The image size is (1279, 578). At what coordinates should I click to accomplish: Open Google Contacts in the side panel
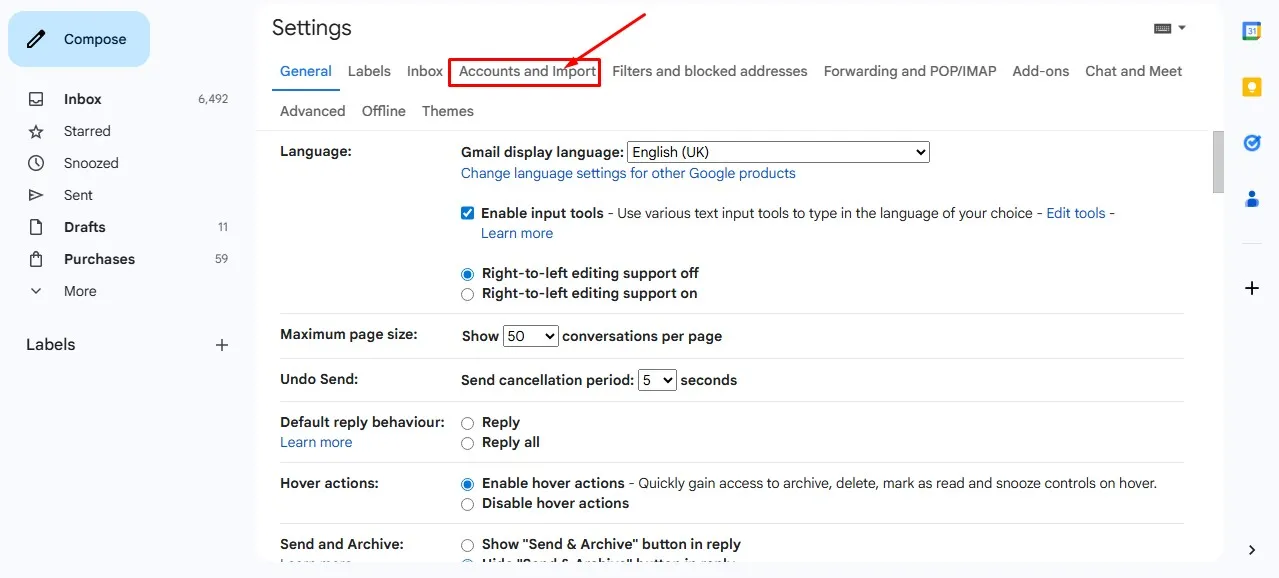click(x=1251, y=199)
